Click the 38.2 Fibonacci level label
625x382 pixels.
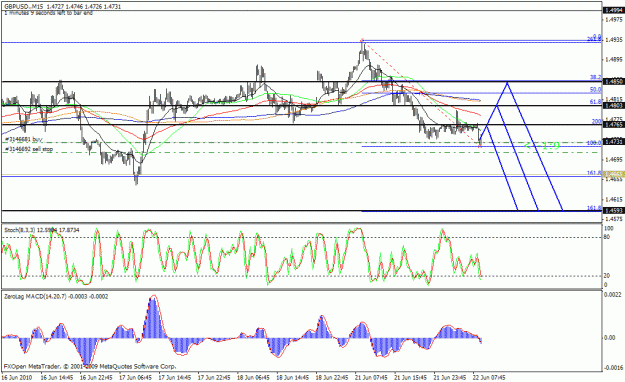[x=596, y=78]
